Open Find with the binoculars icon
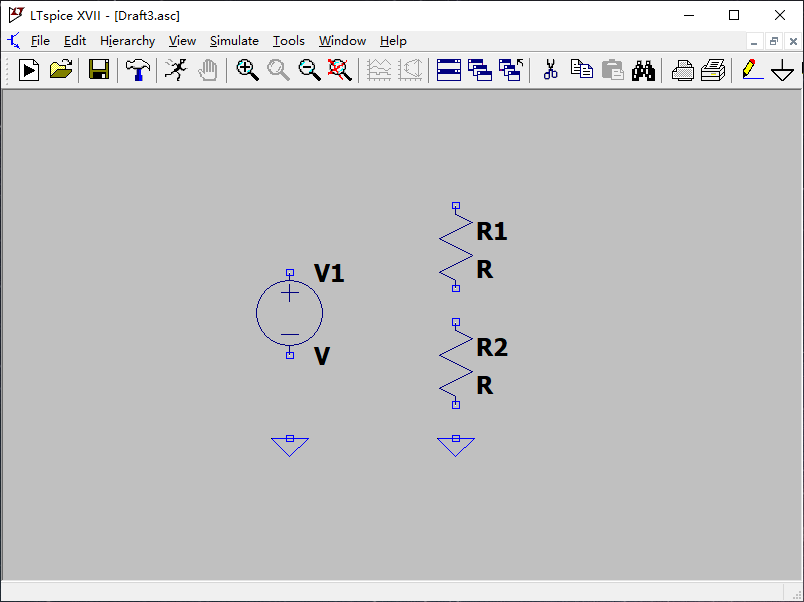The width and height of the screenshot is (804, 602). (x=643, y=70)
